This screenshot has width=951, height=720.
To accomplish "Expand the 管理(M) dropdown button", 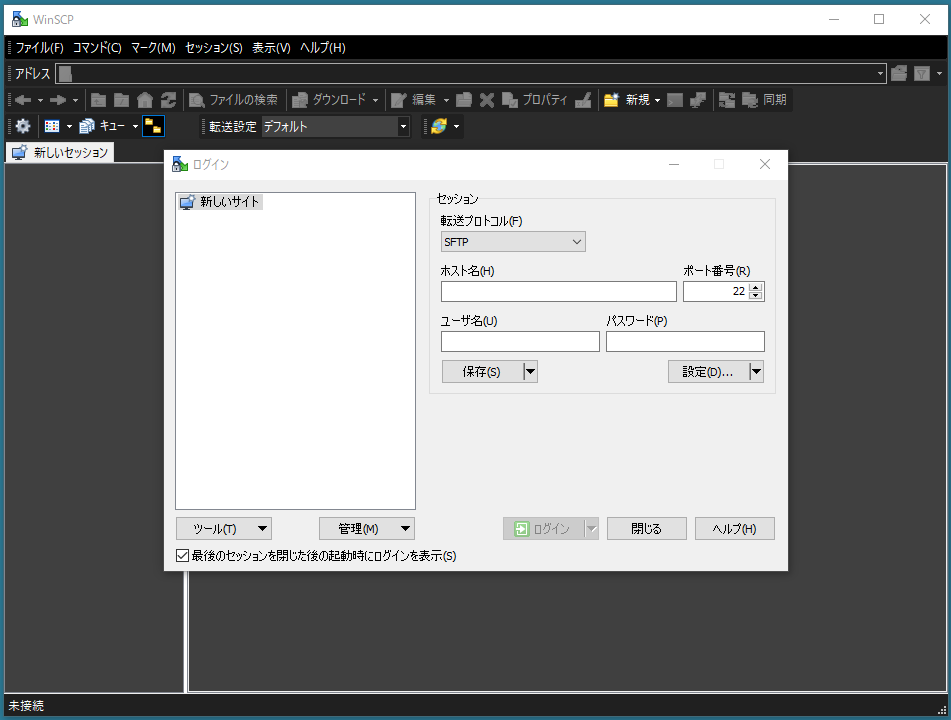I will pos(367,529).
